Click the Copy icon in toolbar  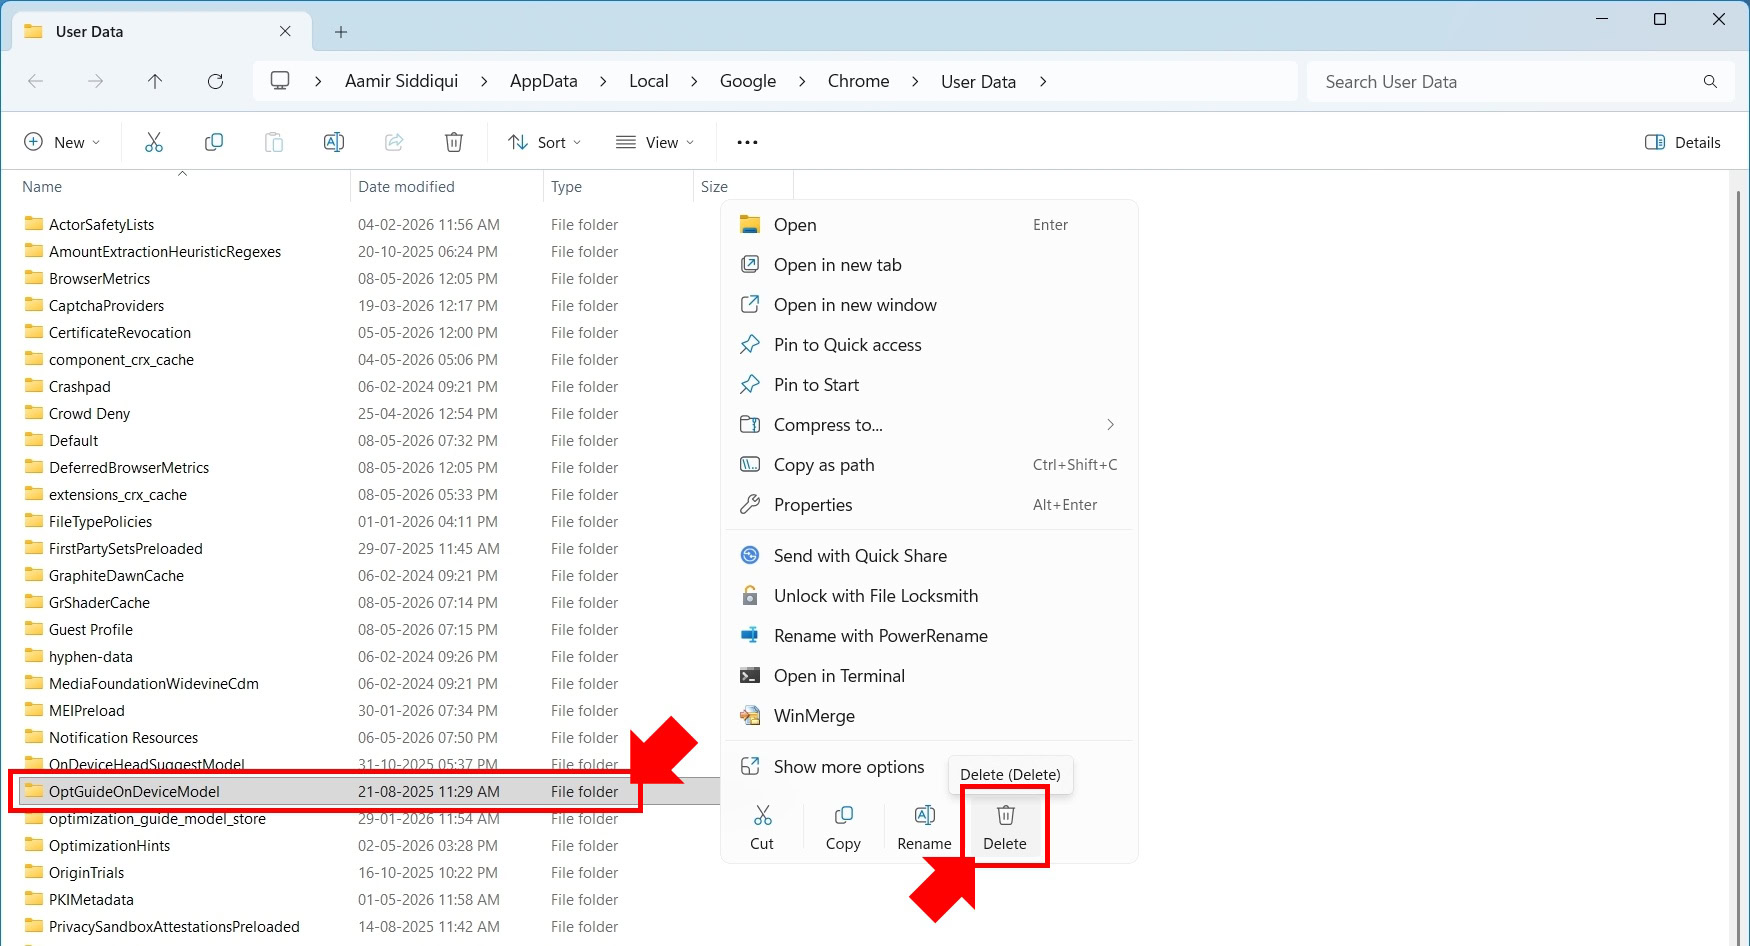(x=214, y=142)
